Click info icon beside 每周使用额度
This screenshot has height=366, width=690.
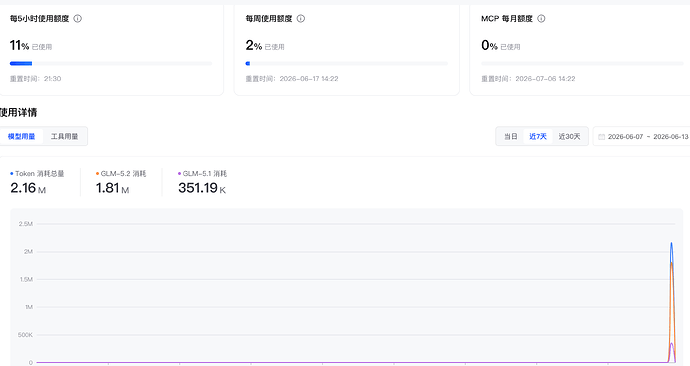click(301, 18)
